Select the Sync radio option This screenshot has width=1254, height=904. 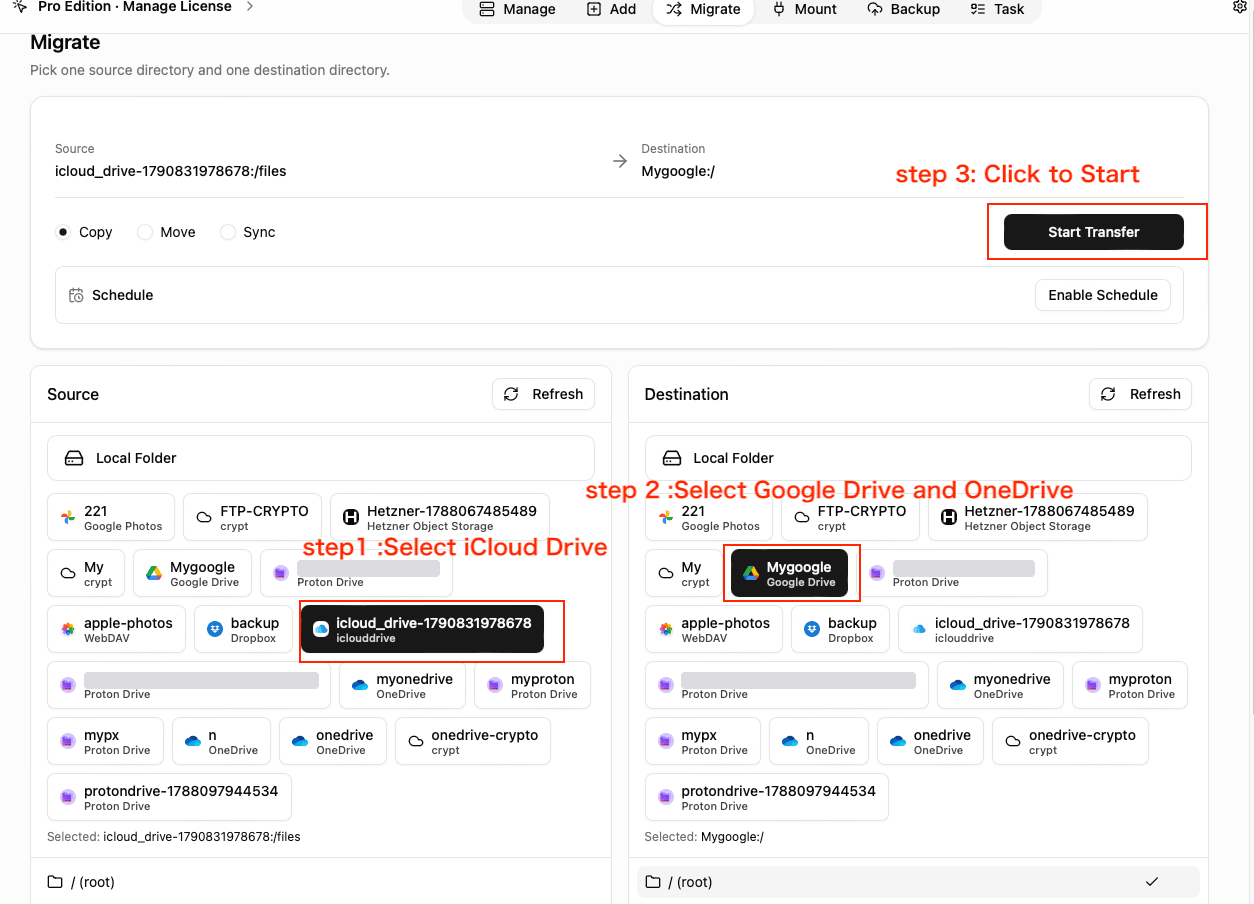[228, 232]
